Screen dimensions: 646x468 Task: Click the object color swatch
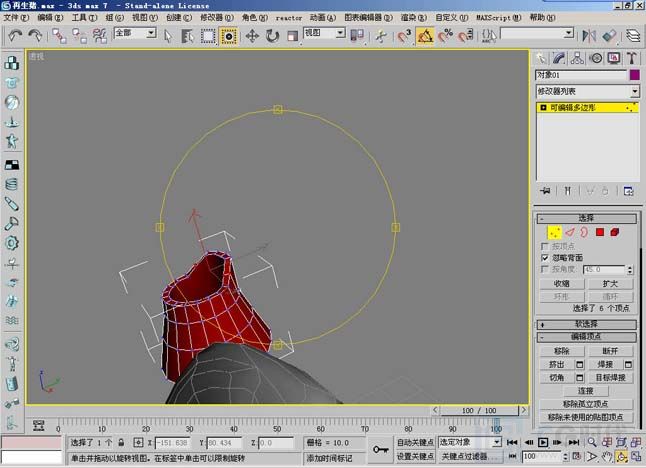click(634, 75)
